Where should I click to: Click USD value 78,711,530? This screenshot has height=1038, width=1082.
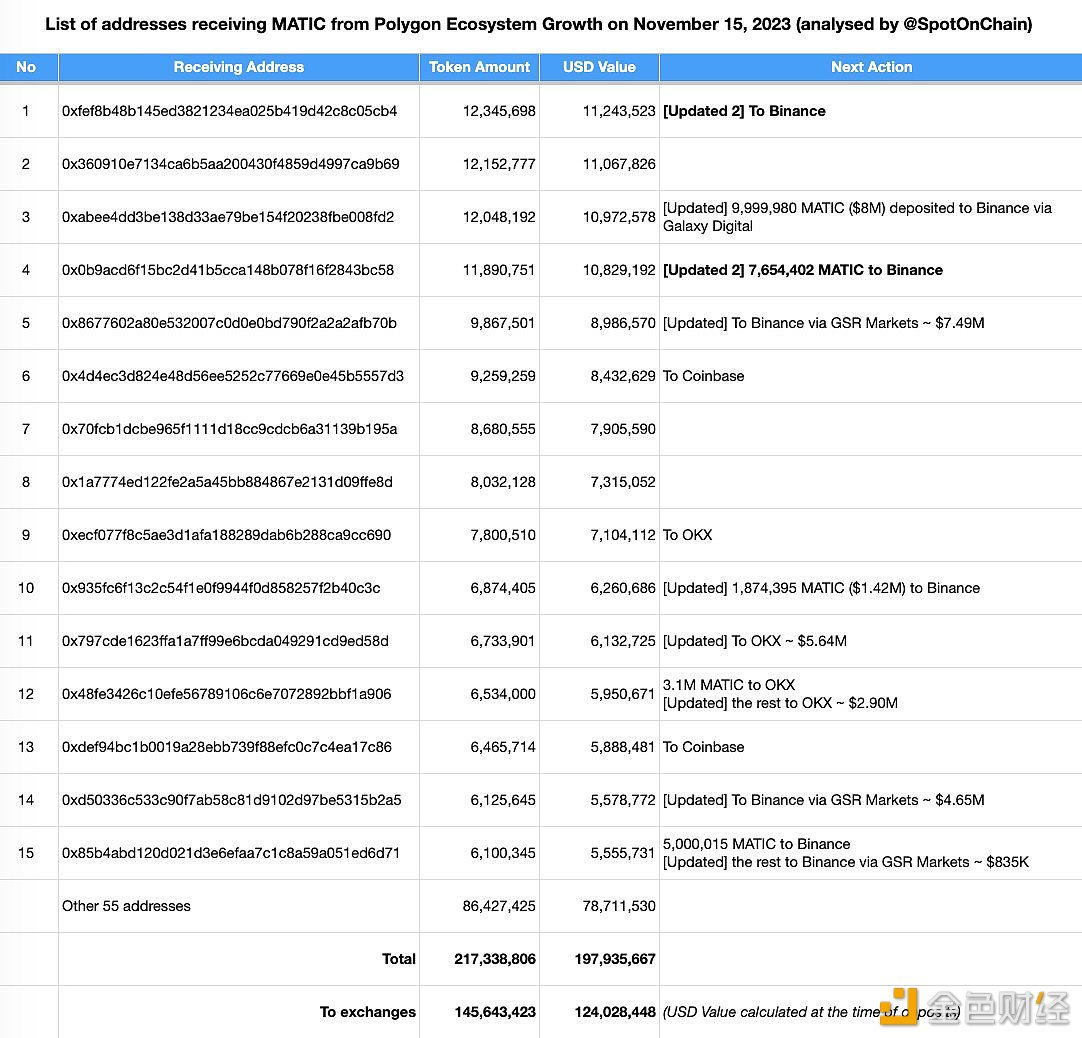tap(619, 906)
